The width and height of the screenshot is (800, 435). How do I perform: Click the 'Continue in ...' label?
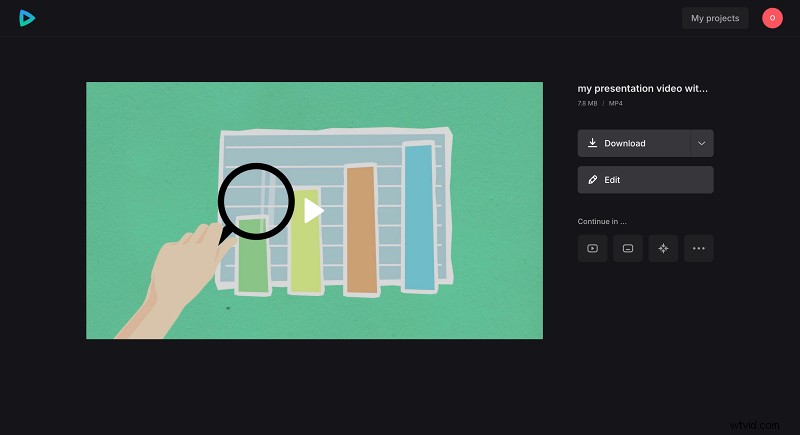pyautogui.click(x=602, y=221)
